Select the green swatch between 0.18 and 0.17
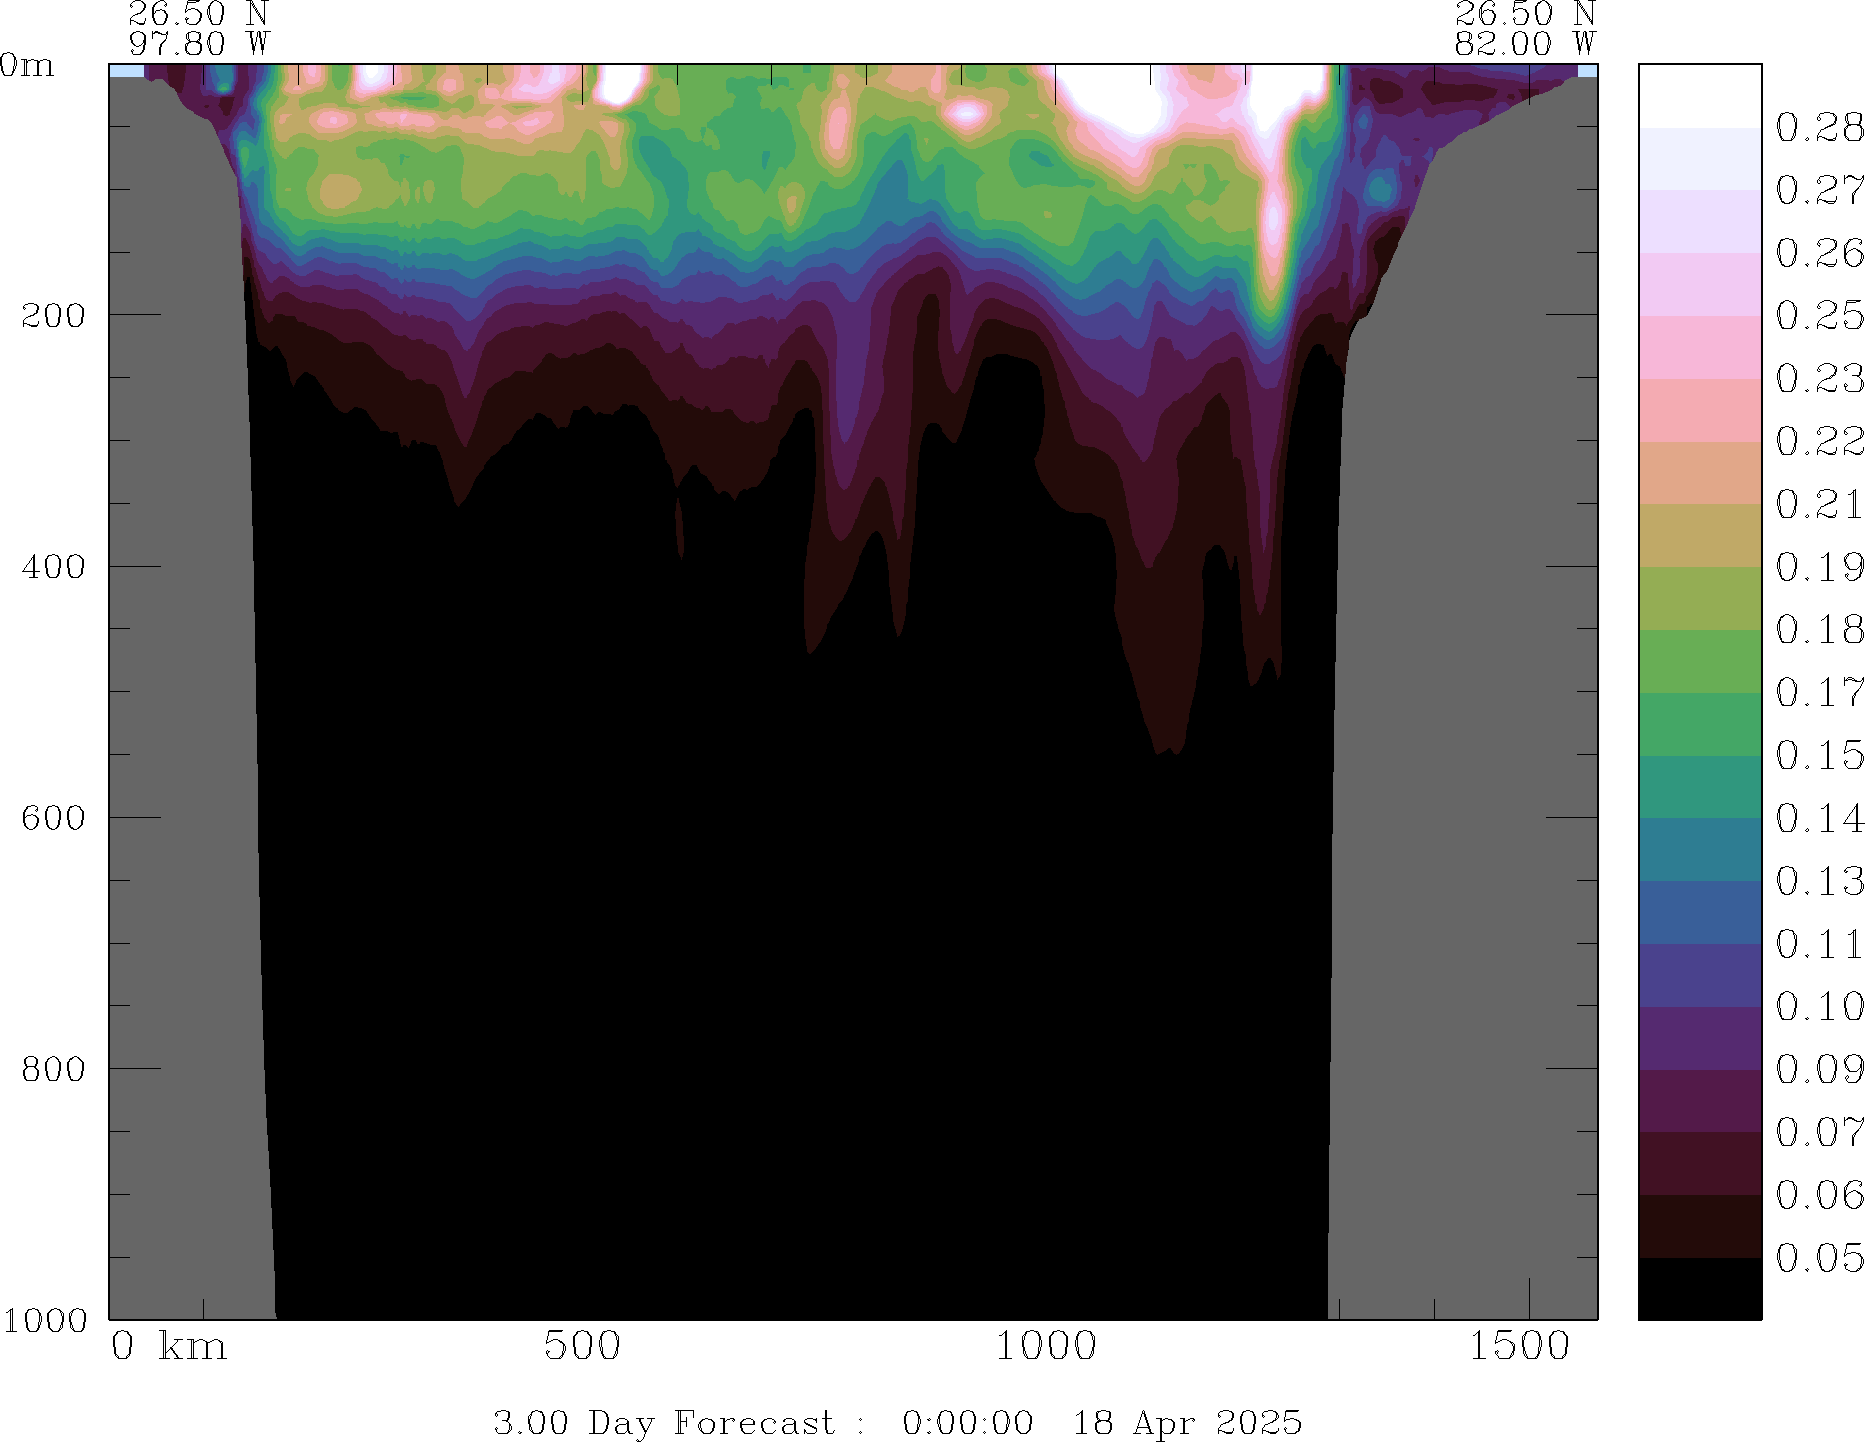1865x1442 pixels. tap(1699, 661)
